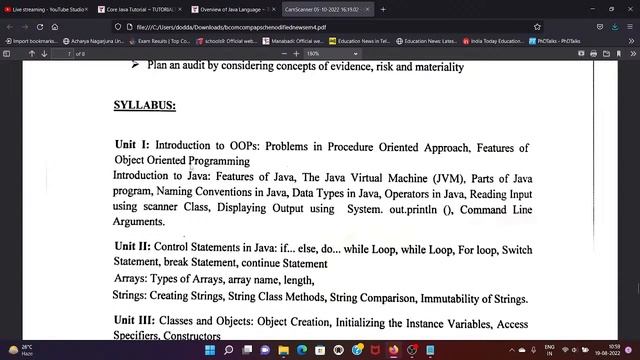
Task: Show hidden system tray icons
Action: point(511,350)
